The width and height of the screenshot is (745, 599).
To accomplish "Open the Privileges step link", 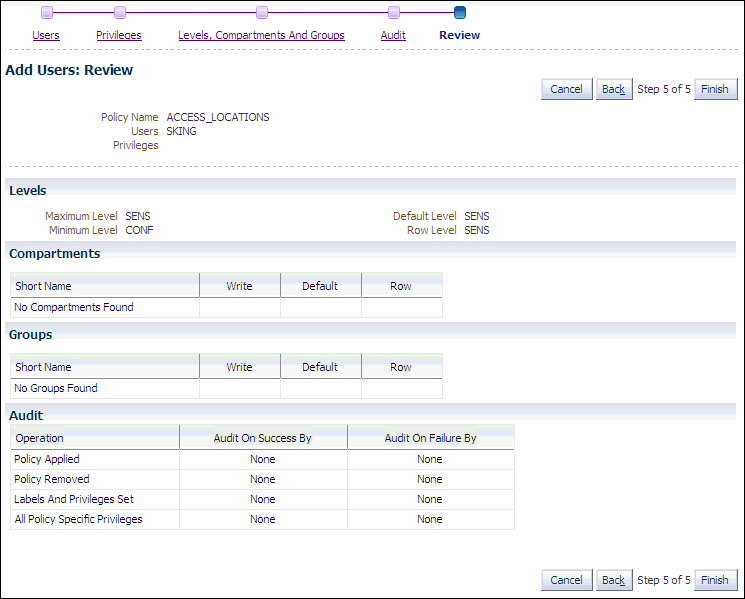I will [x=119, y=35].
